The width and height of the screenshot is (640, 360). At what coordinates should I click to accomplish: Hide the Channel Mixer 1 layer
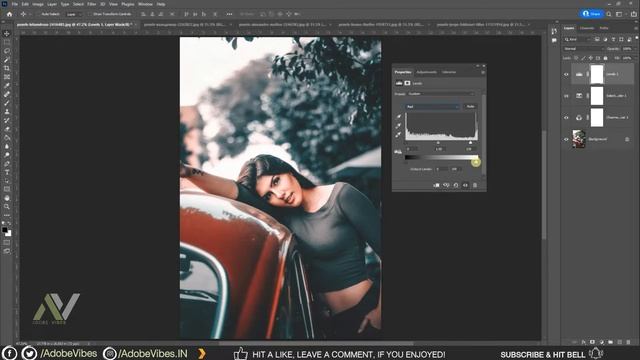(x=566, y=118)
